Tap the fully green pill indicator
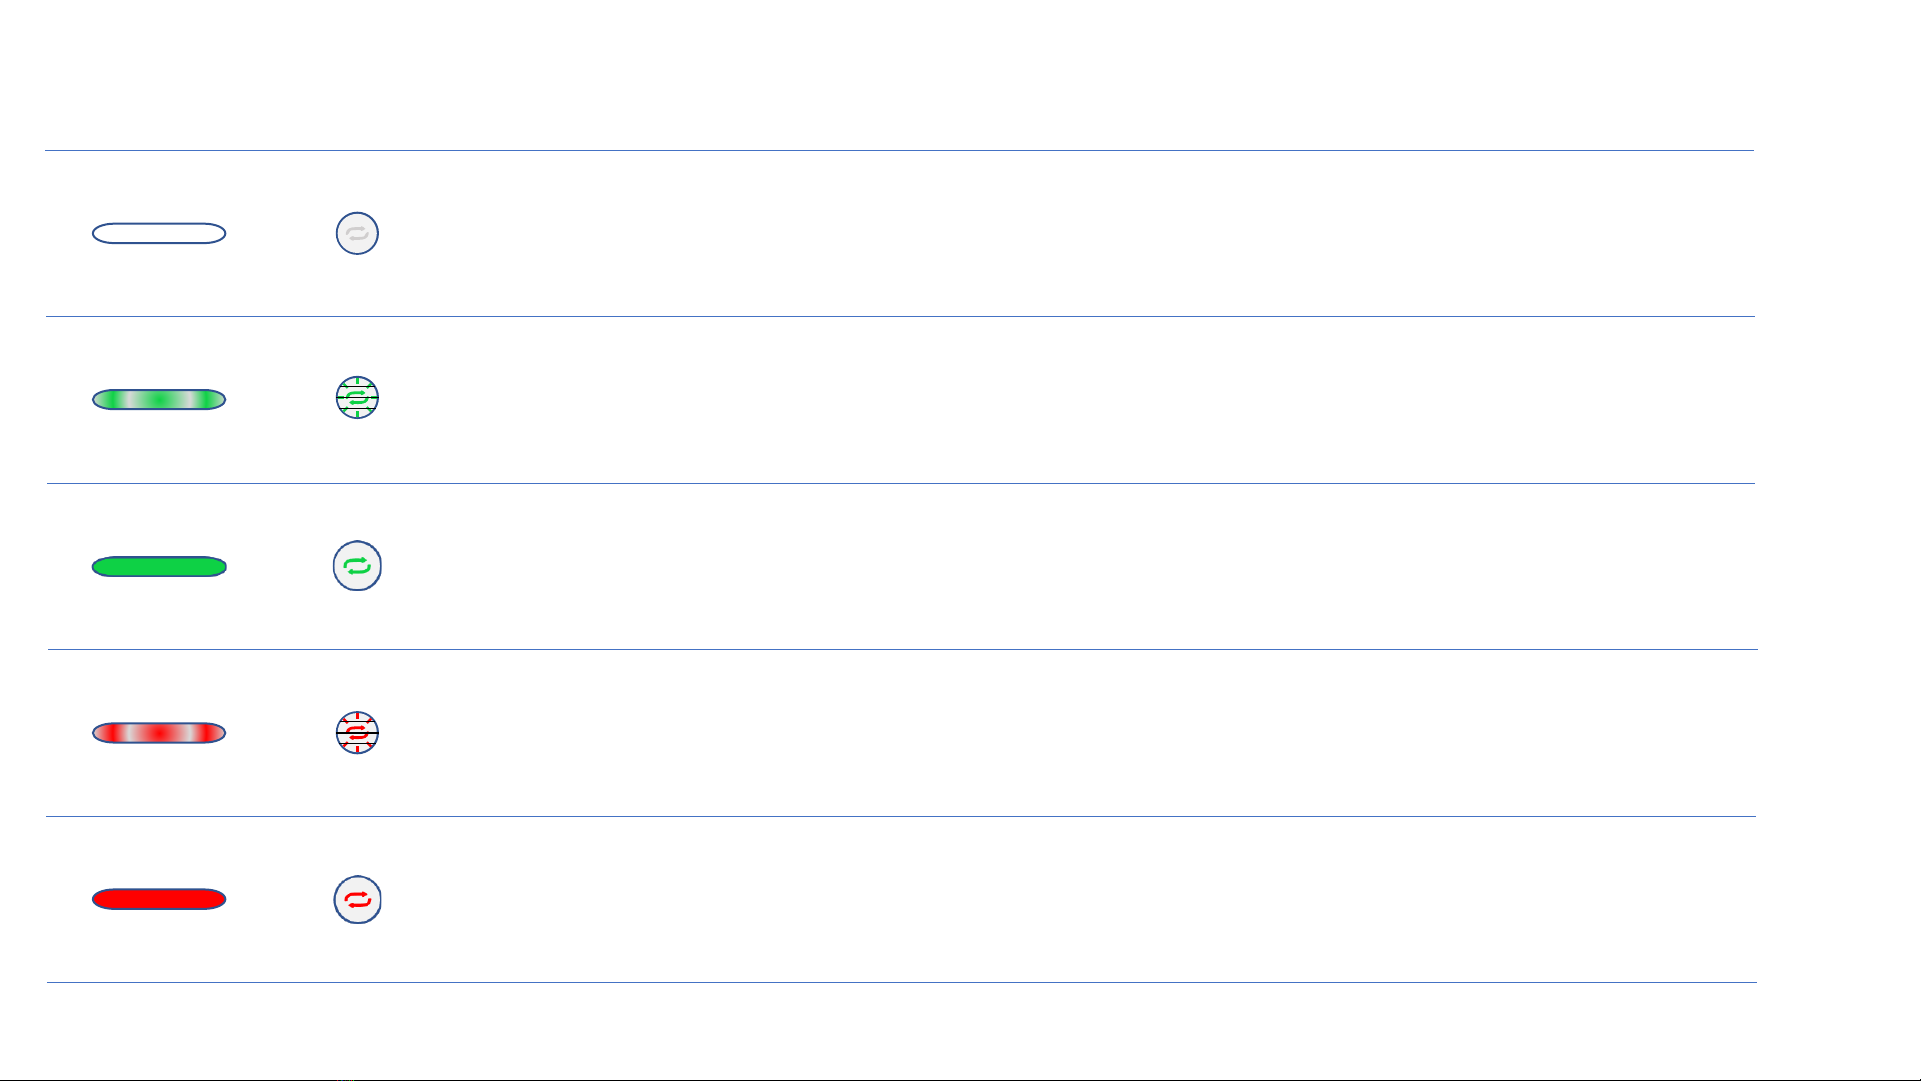The height and width of the screenshot is (1081, 1921). click(159, 567)
